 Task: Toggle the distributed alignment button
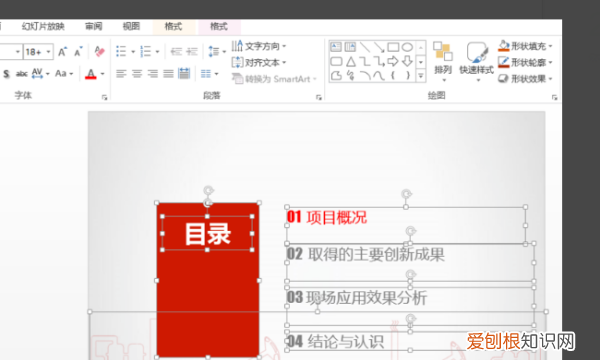(184, 73)
